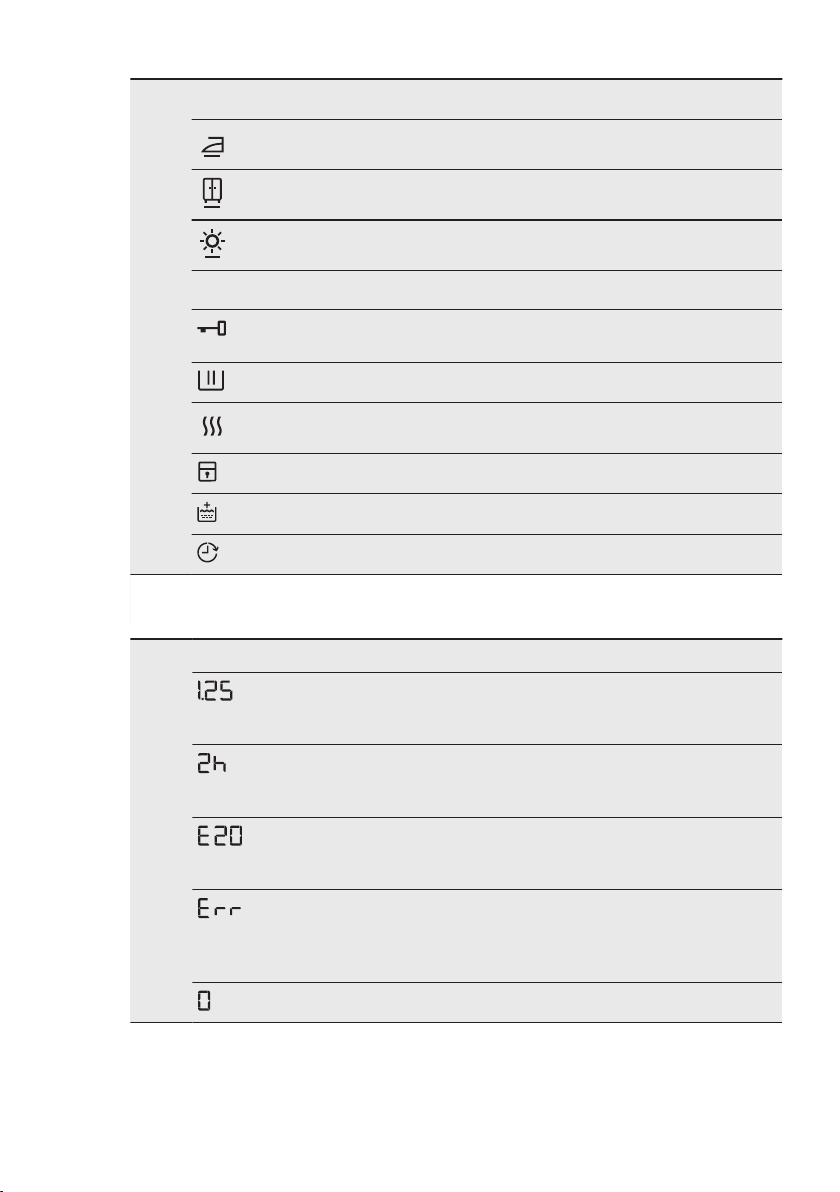Select the three wavy drying lines icon

[211, 427]
